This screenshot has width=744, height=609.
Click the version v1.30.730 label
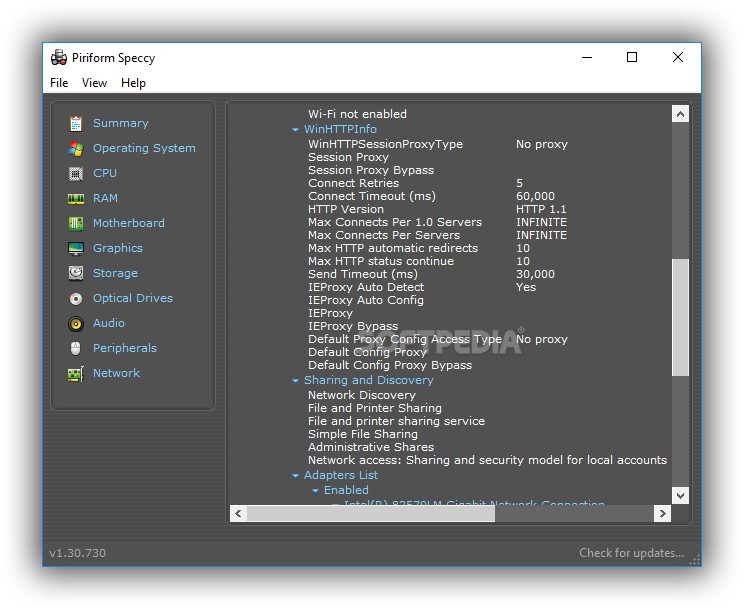point(77,553)
